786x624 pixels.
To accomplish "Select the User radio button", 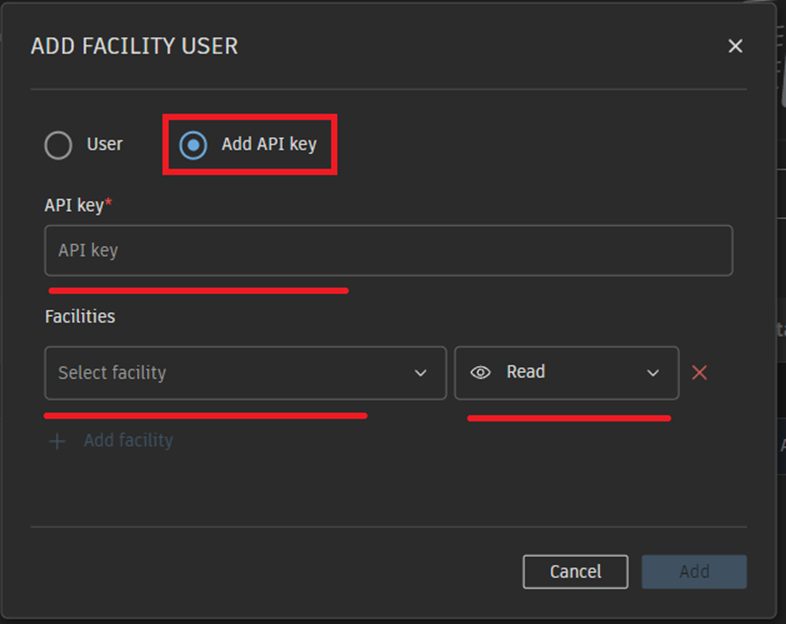I will [59, 145].
